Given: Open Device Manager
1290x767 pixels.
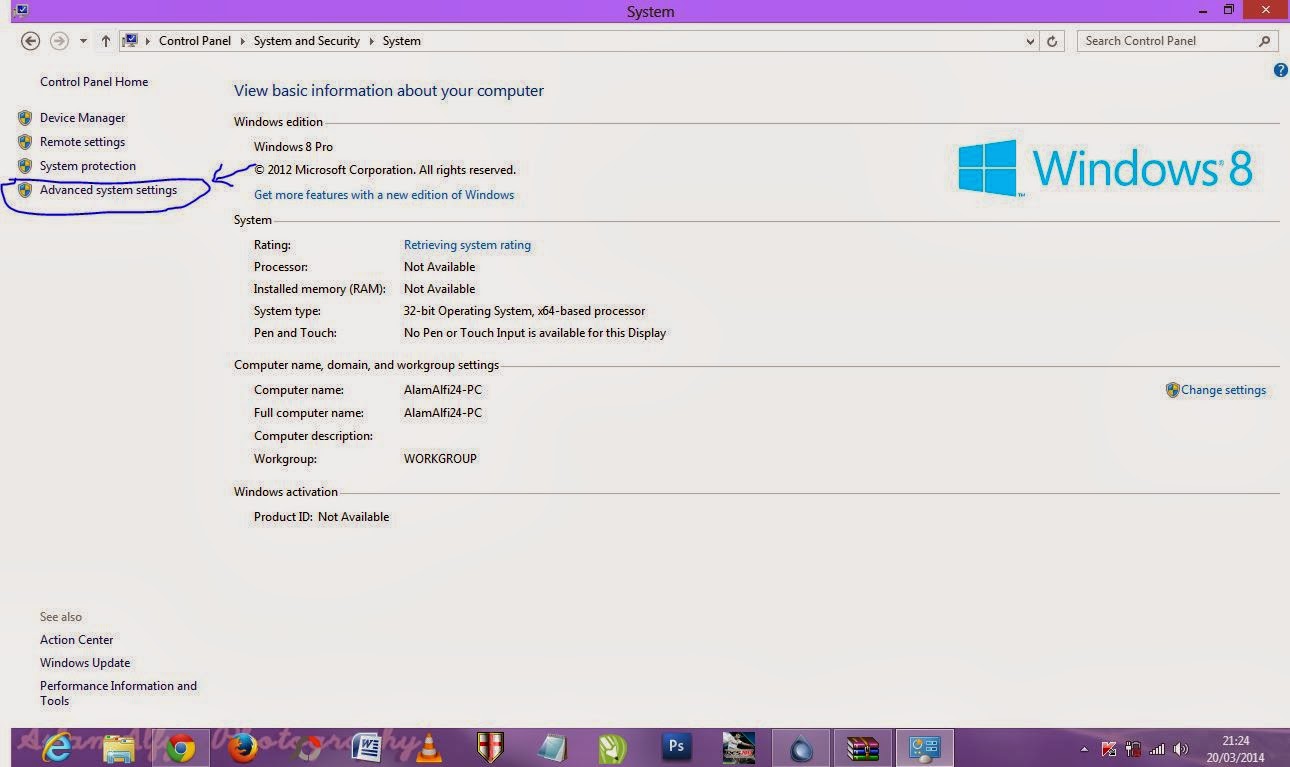Looking at the screenshot, I should pyautogui.click(x=83, y=118).
